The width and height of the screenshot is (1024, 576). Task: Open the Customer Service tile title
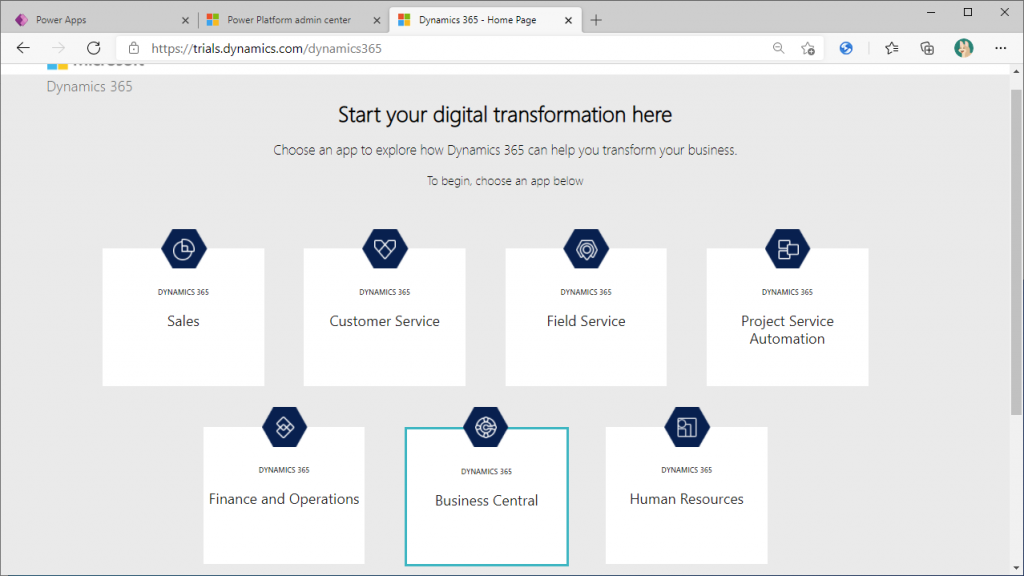(x=385, y=321)
